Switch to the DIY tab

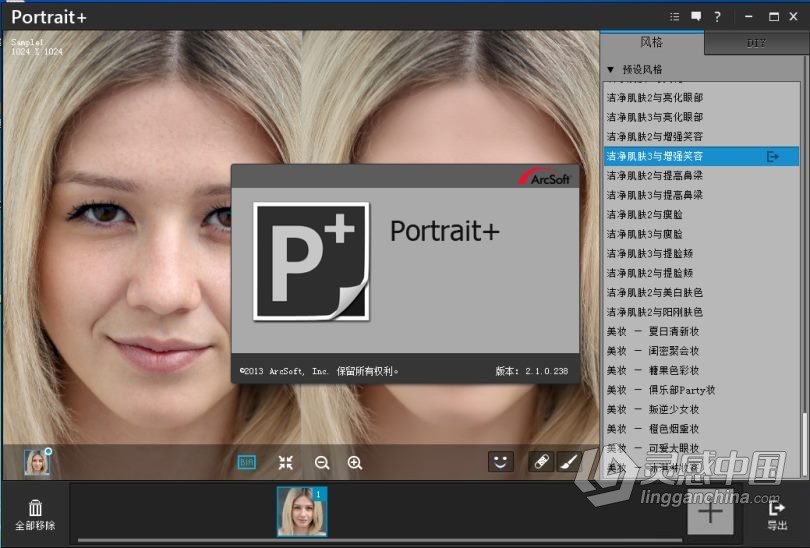(x=756, y=43)
